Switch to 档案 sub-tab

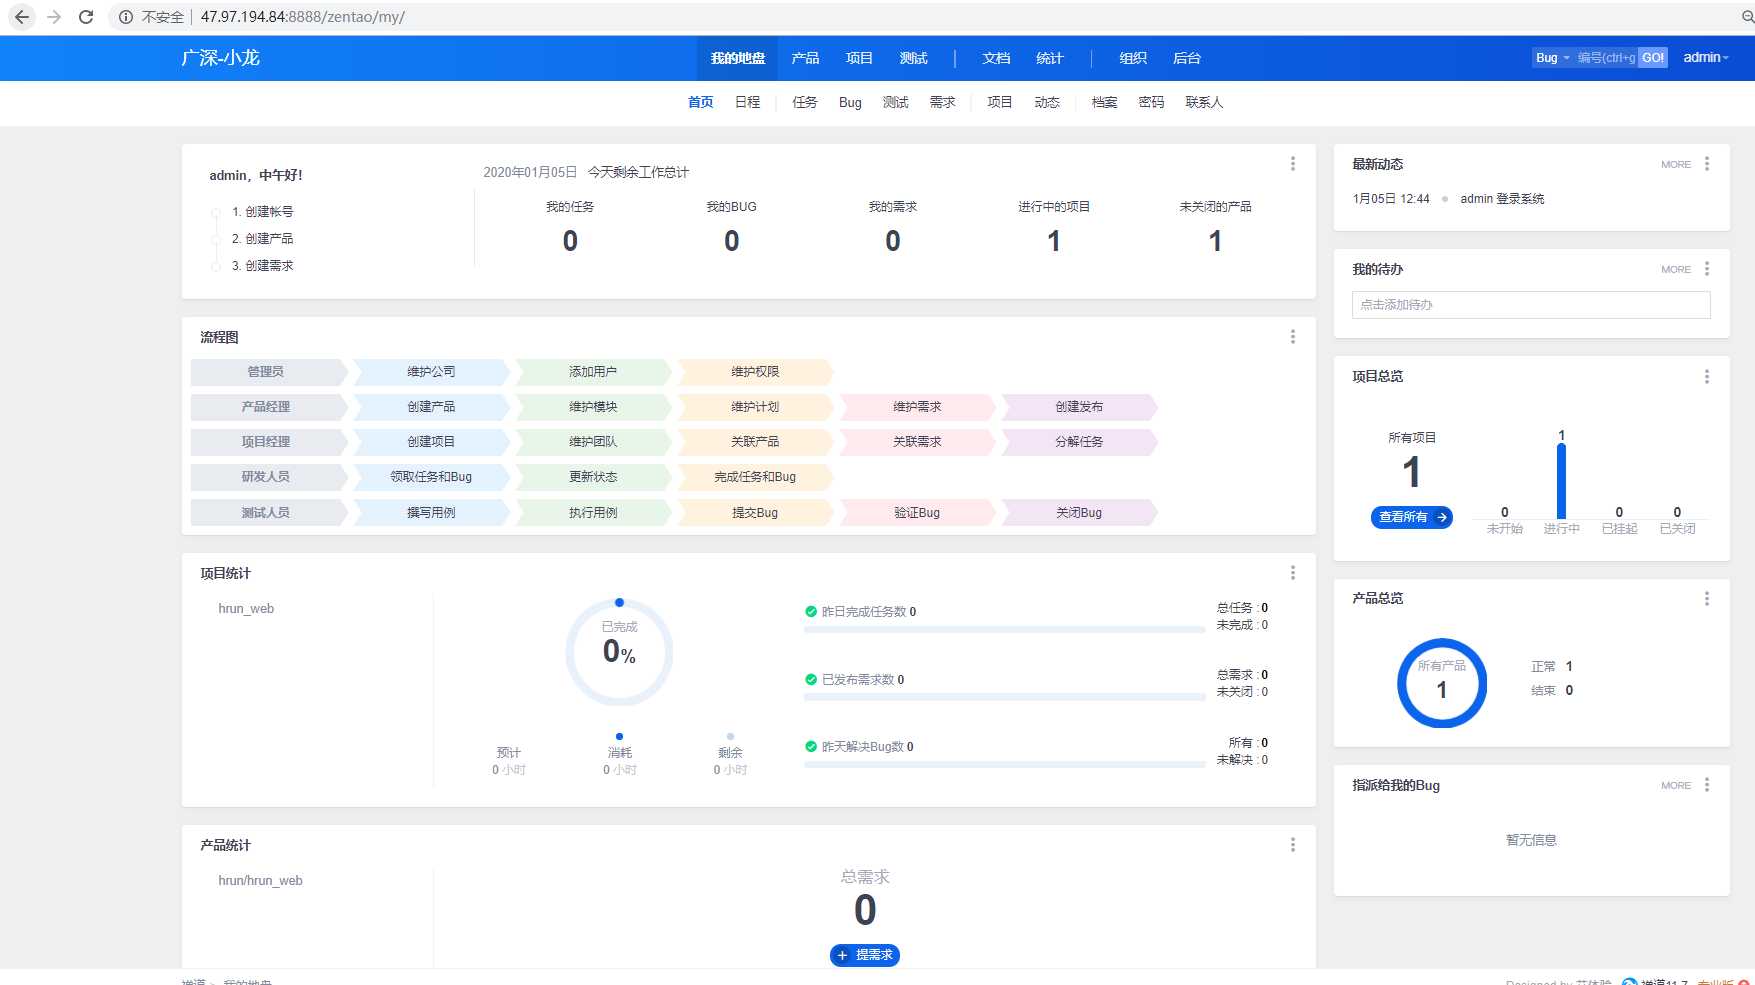pyautogui.click(x=1105, y=102)
